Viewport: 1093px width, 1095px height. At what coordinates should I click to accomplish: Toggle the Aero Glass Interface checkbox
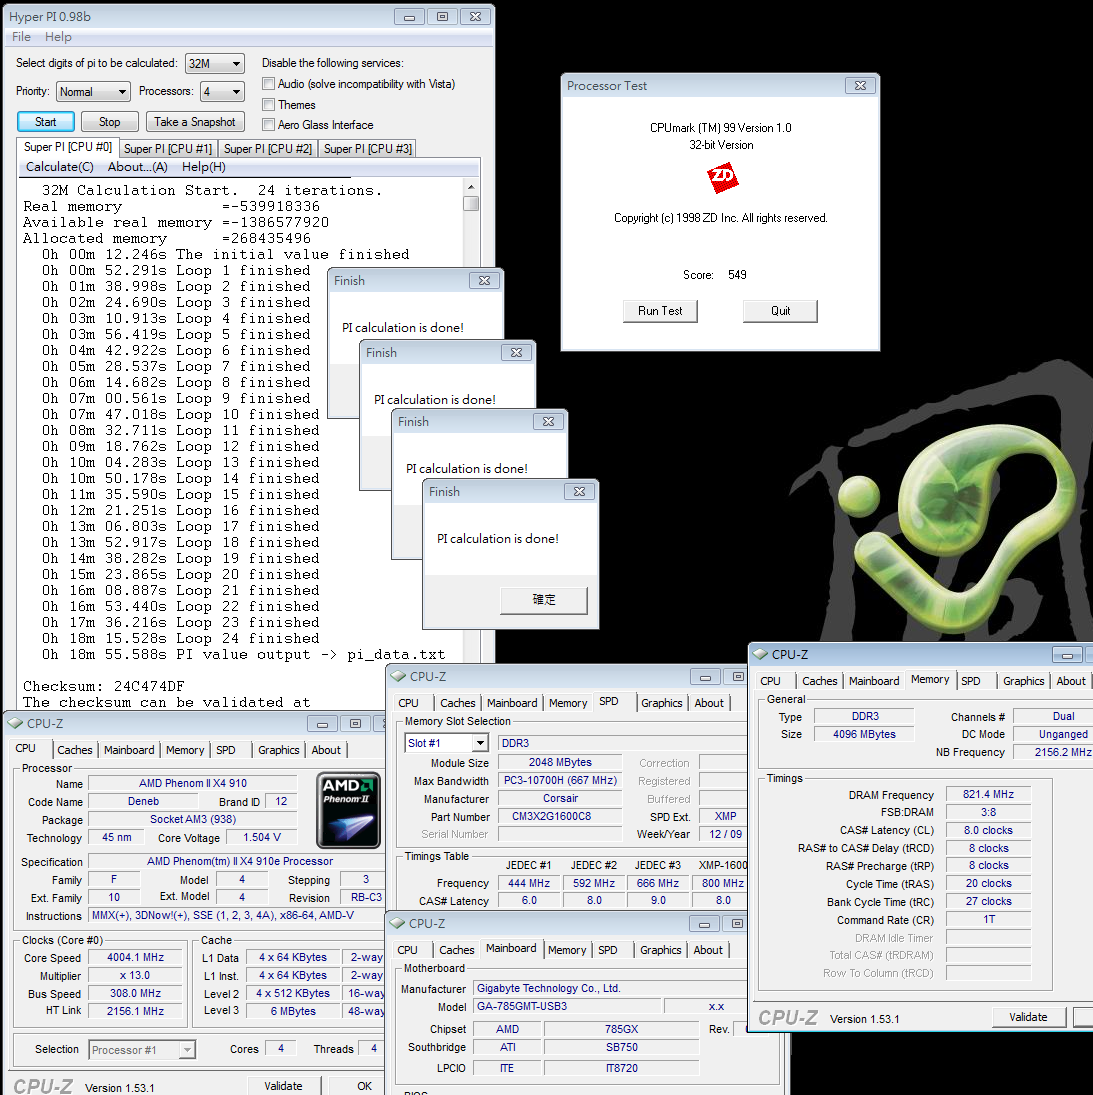(268, 125)
